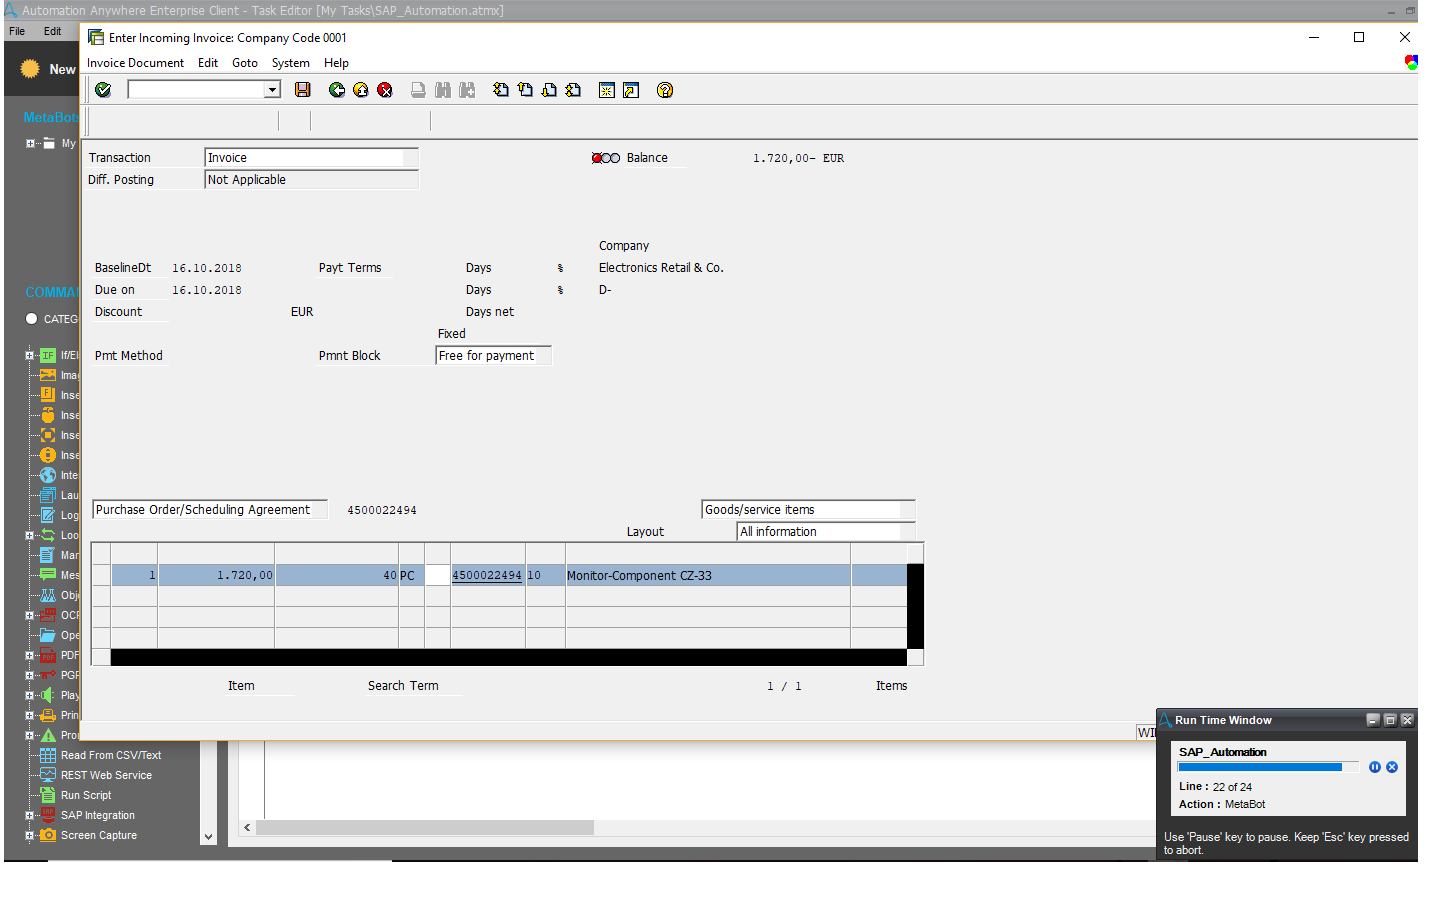
Task: Click the purchase order 4500022494 link
Action: [487, 575]
